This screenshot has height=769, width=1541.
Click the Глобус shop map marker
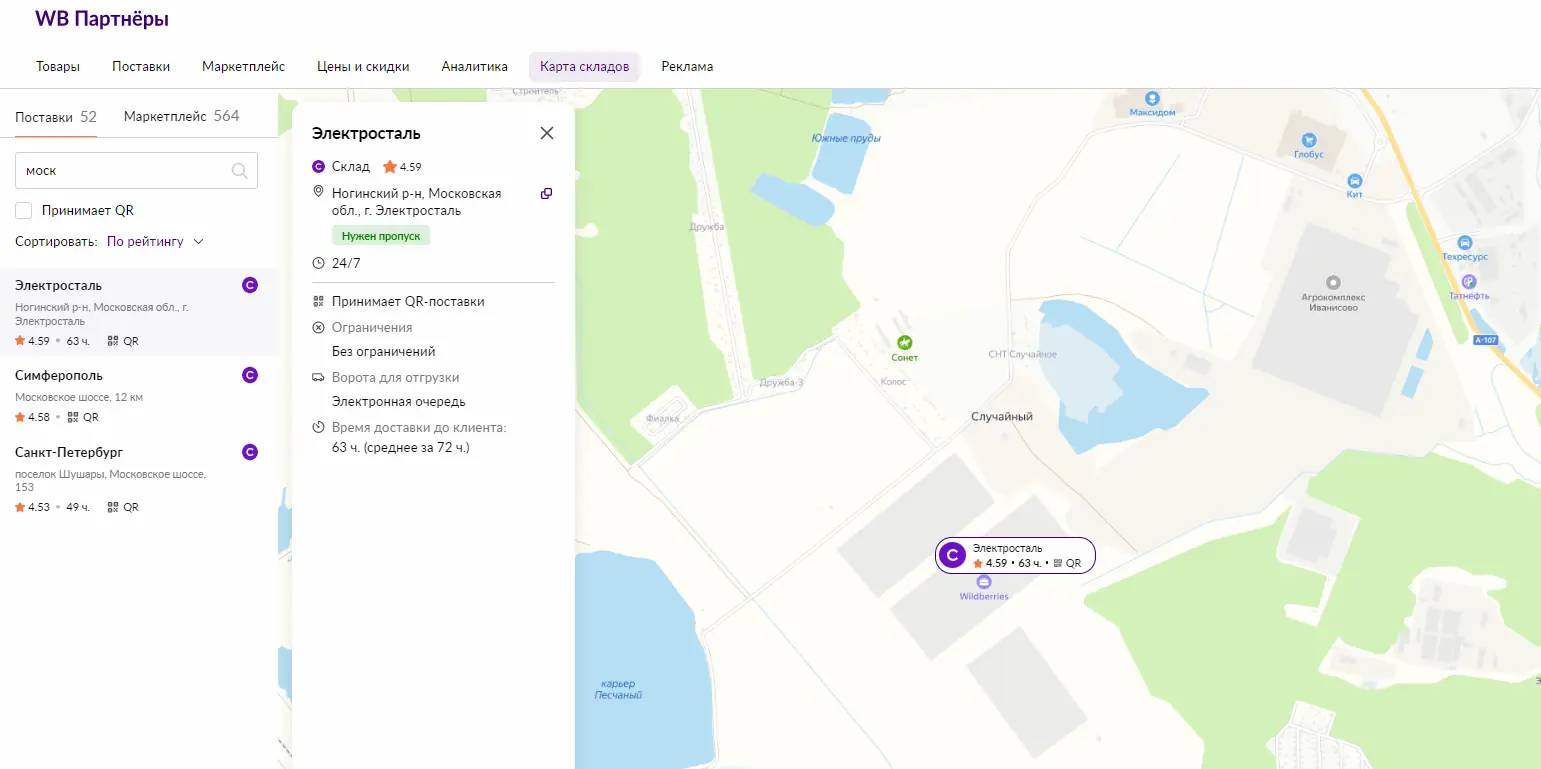tap(1308, 140)
